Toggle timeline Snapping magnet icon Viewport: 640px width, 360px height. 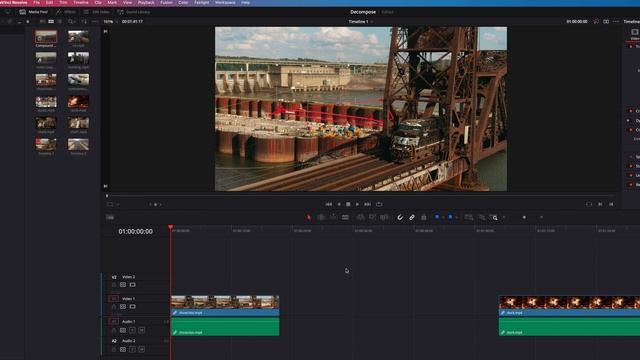coord(400,217)
